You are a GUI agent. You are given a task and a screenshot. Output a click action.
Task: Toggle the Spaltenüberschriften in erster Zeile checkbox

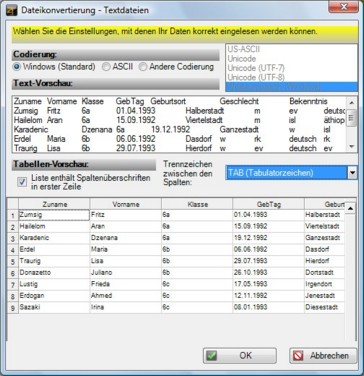coord(22,182)
